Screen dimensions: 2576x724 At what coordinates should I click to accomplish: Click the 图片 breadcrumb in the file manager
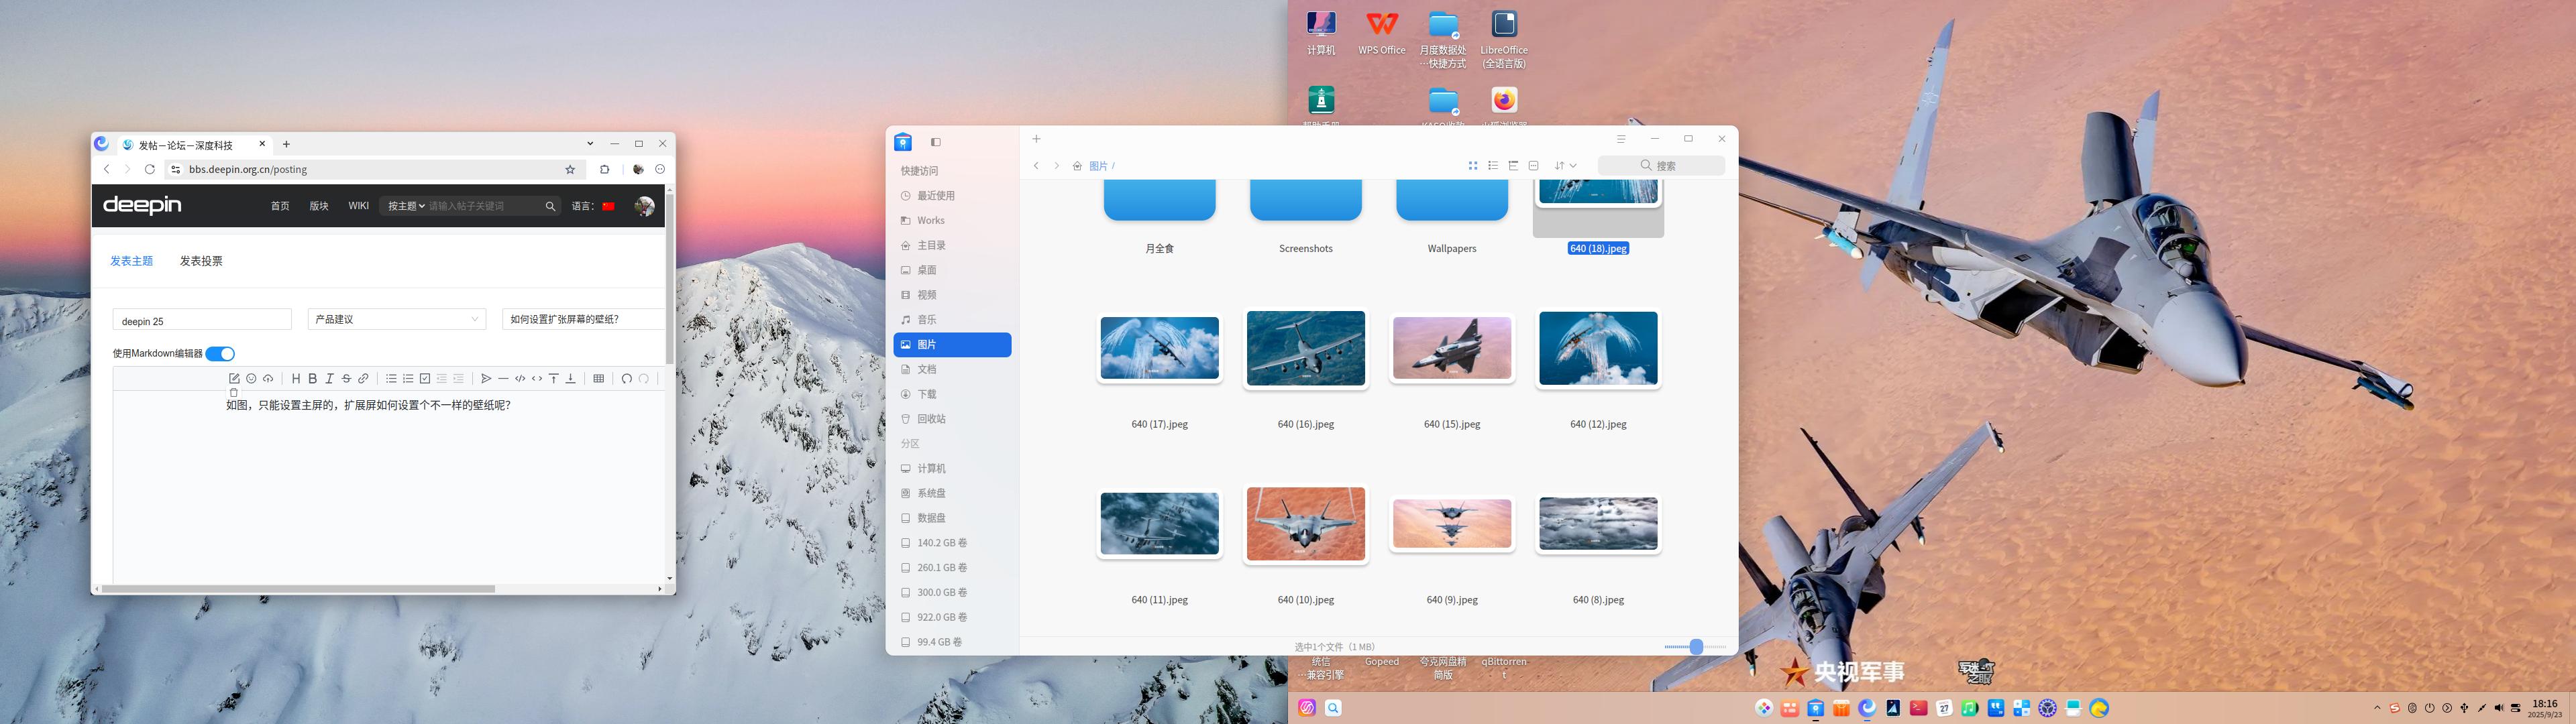tap(1098, 166)
